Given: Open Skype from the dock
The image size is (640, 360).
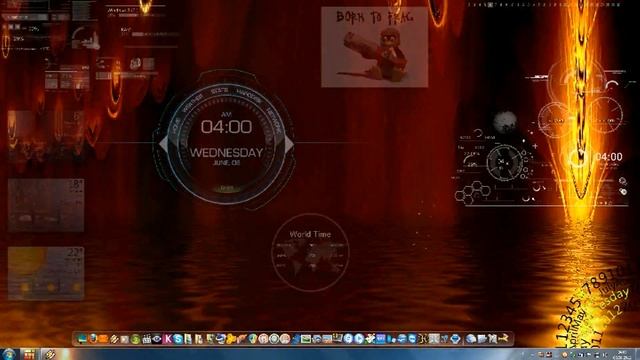Looking at the screenshot, I should coord(178,339).
